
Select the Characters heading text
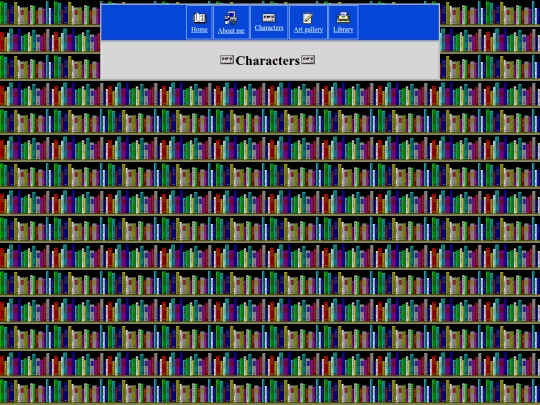pos(268,61)
